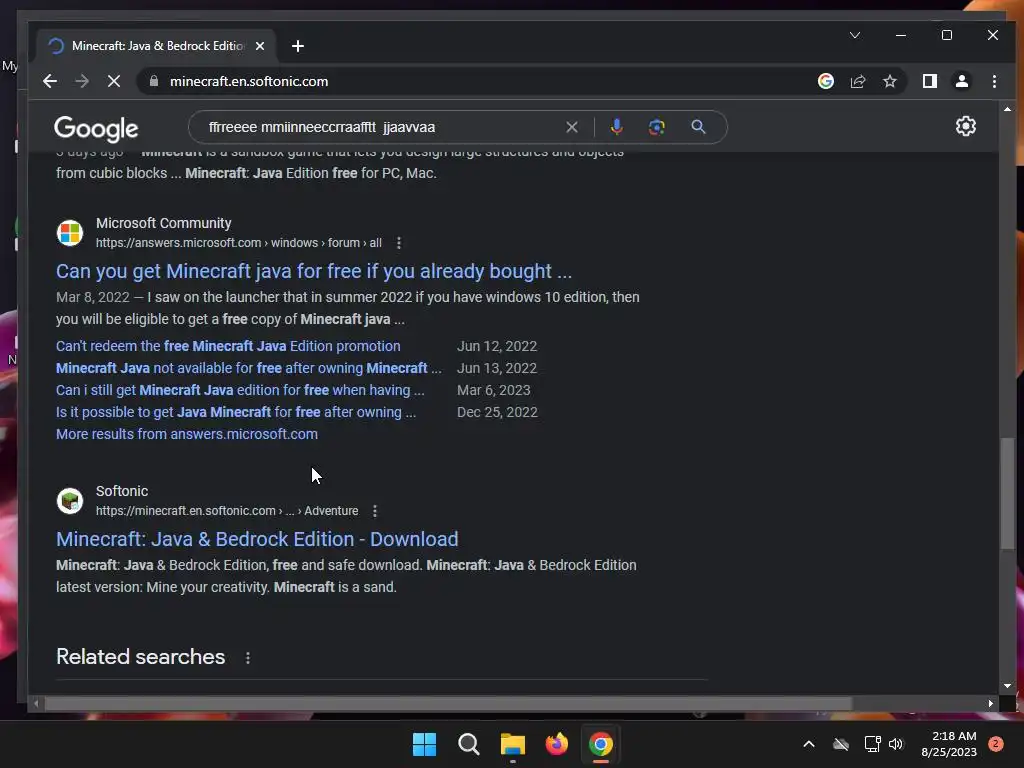Click the 'Related searches' heading
Viewport: 1024px width, 768px height.
[x=140, y=656]
